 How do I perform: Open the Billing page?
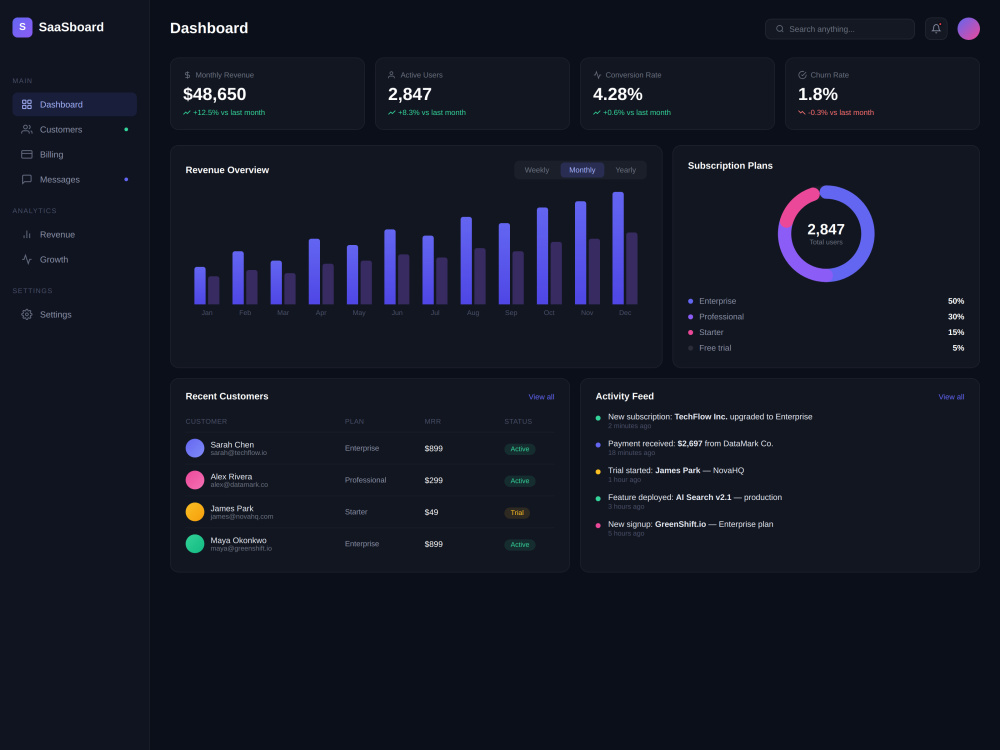tap(75, 154)
